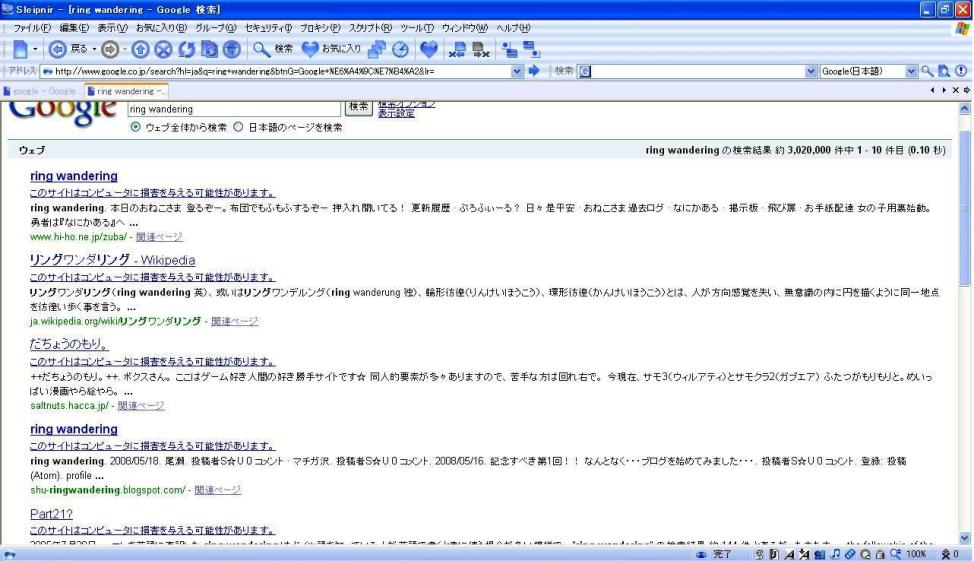Open スクリプト(R) menu

click(x=370, y=28)
